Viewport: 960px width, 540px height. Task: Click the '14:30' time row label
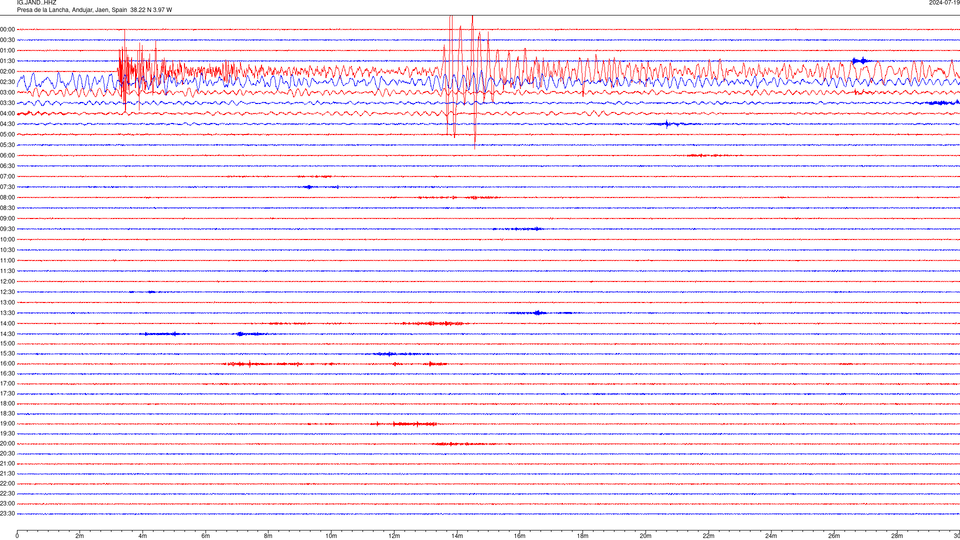click(x=7, y=334)
